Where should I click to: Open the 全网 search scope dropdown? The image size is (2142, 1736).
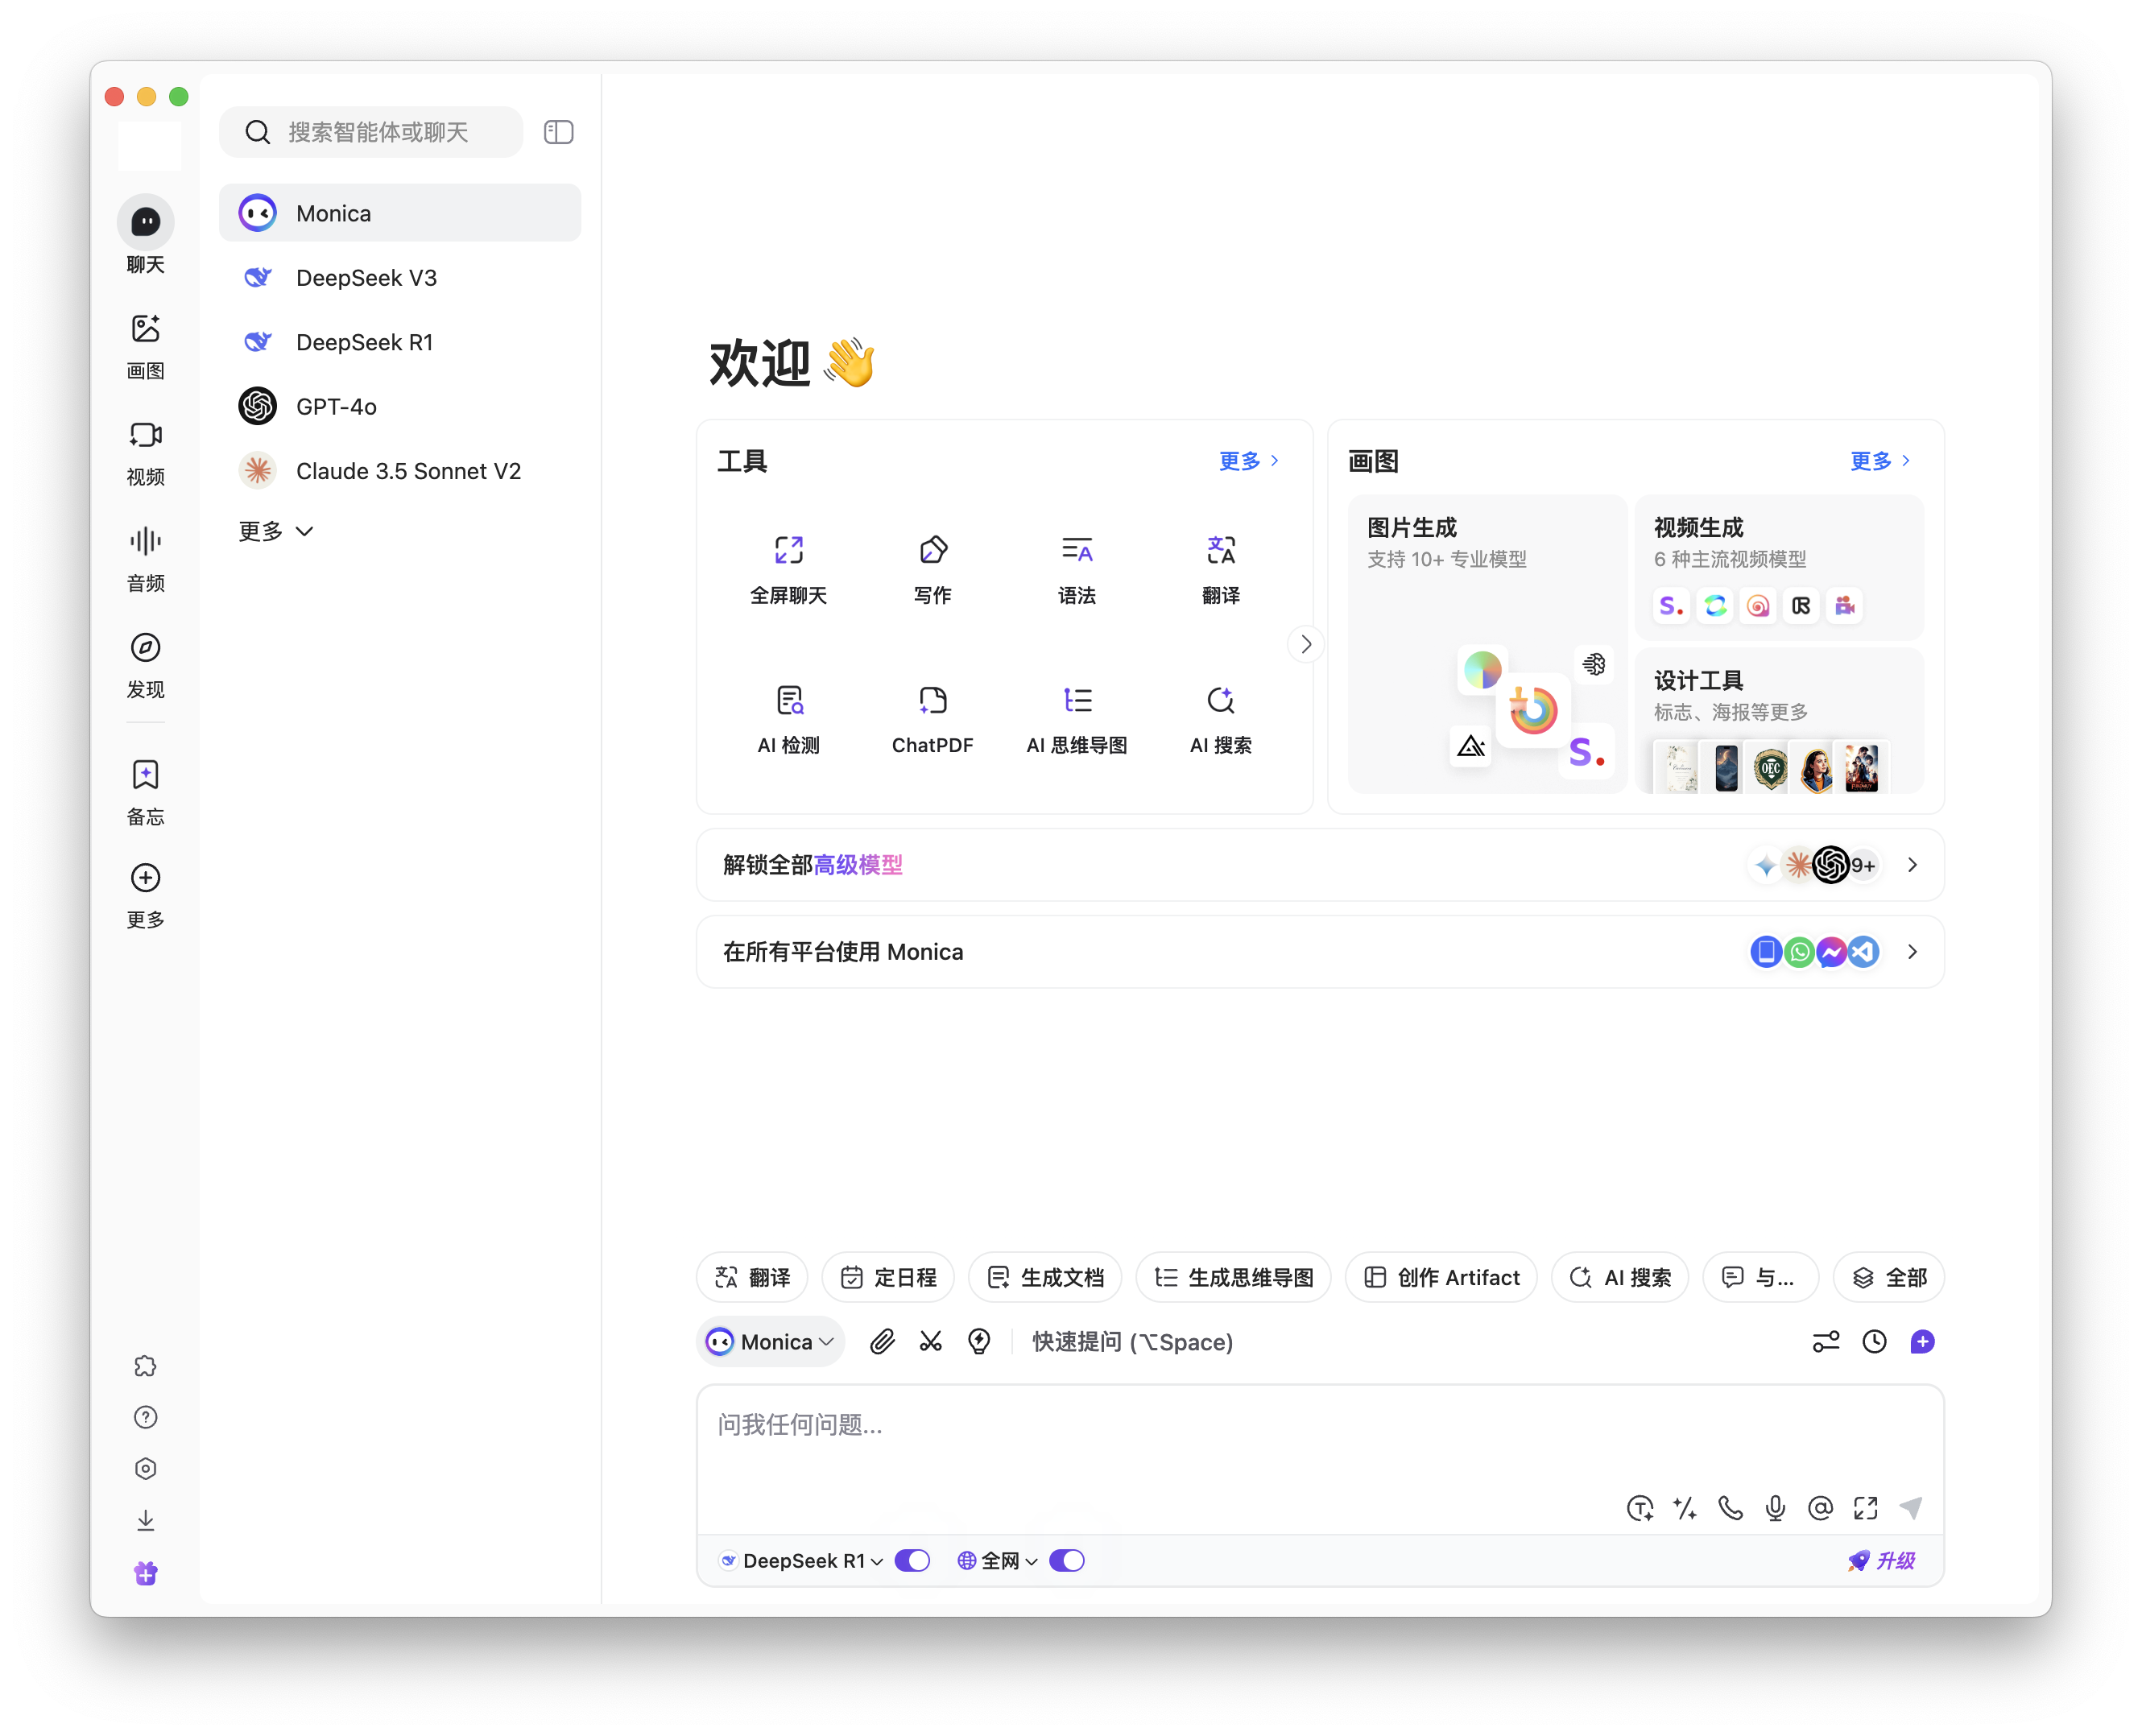click(997, 1560)
